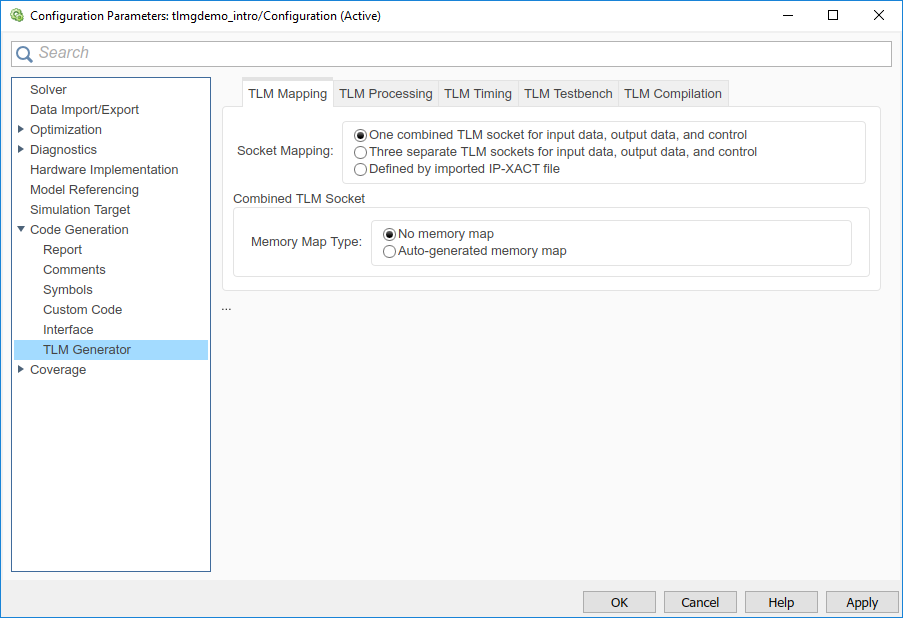The image size is (903, 618).
Task: Open Data Import/Export pane
Action: 85,109
